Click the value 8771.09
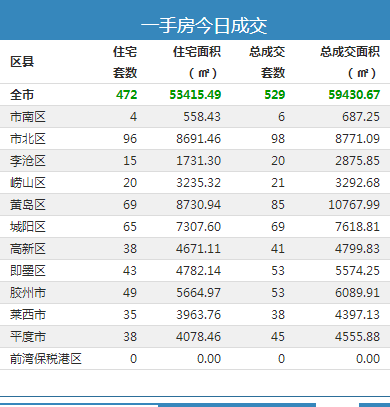 pos(358,139)
